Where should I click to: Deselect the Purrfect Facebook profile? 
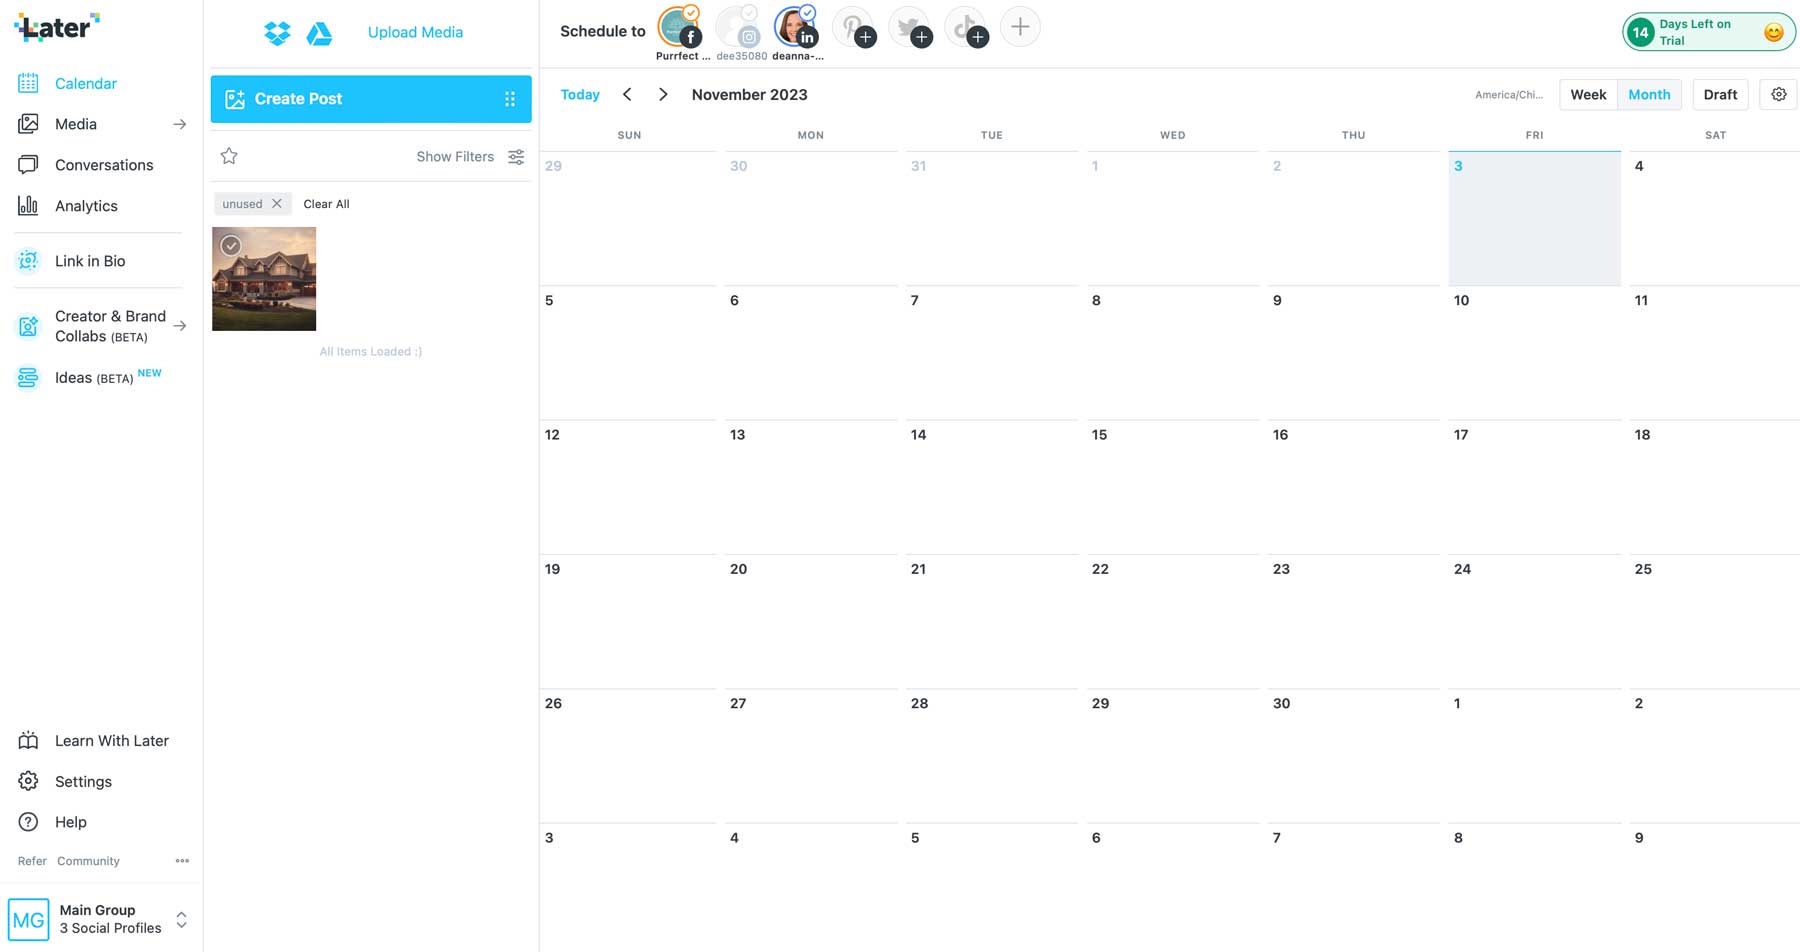tap(678, 26)
